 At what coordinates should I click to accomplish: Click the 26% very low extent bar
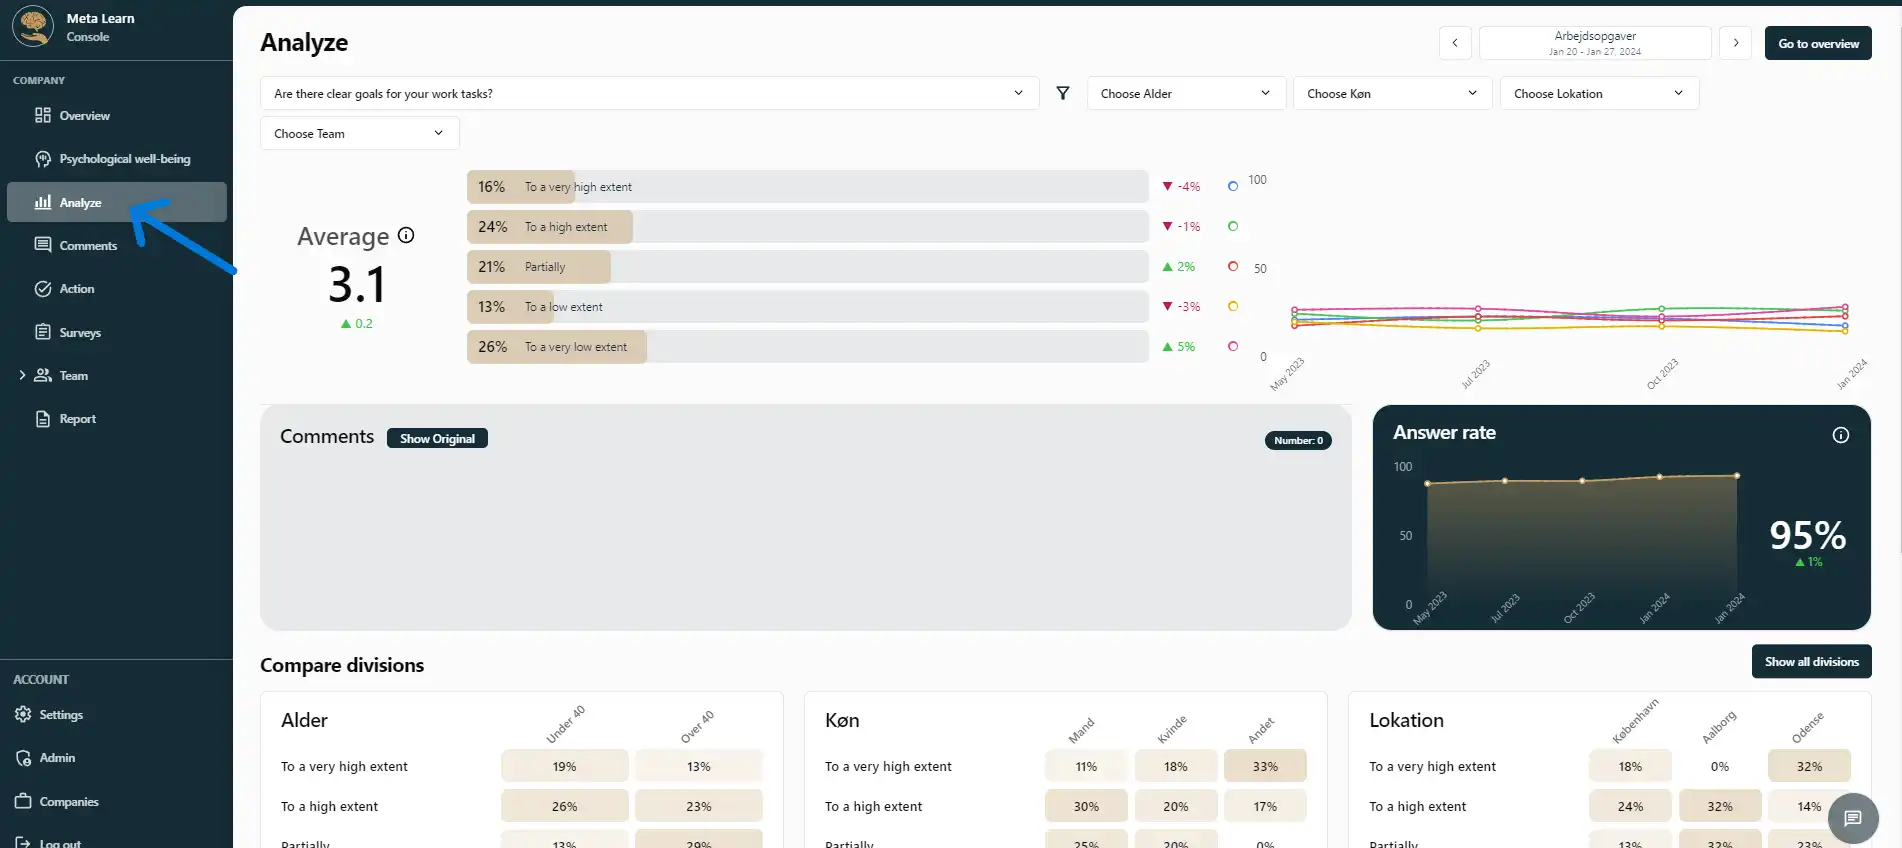pyautogui.click(x=556, y=347)
